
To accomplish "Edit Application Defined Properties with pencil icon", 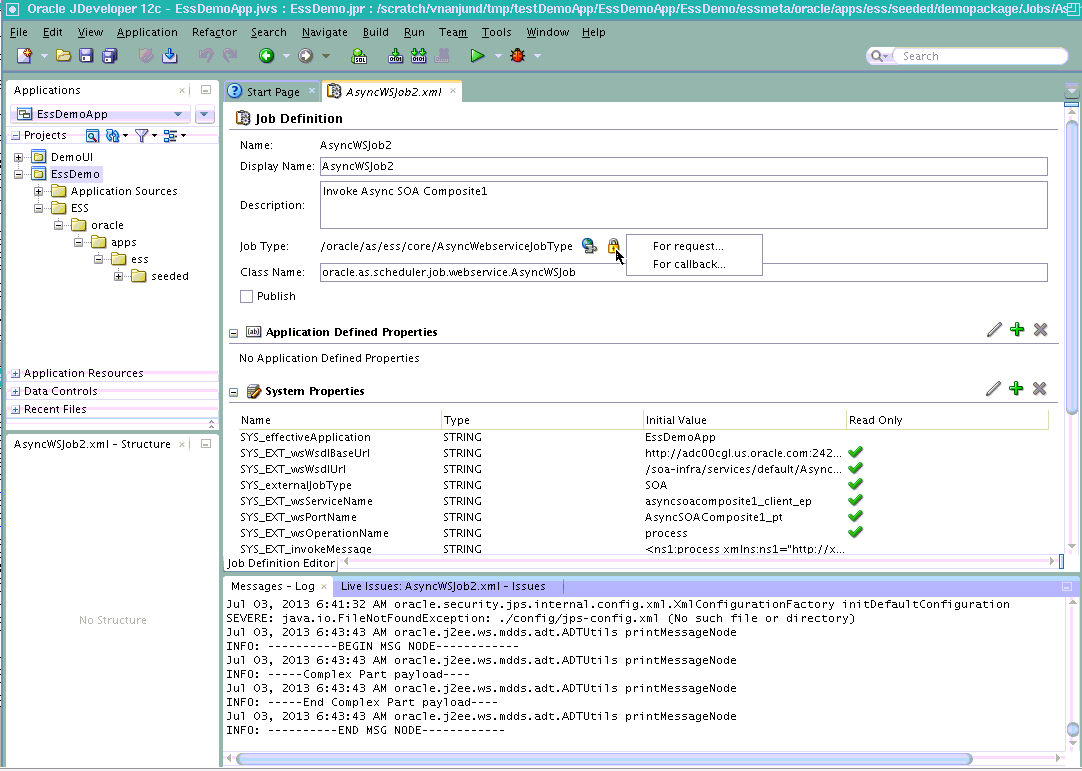I will [994, 330].
